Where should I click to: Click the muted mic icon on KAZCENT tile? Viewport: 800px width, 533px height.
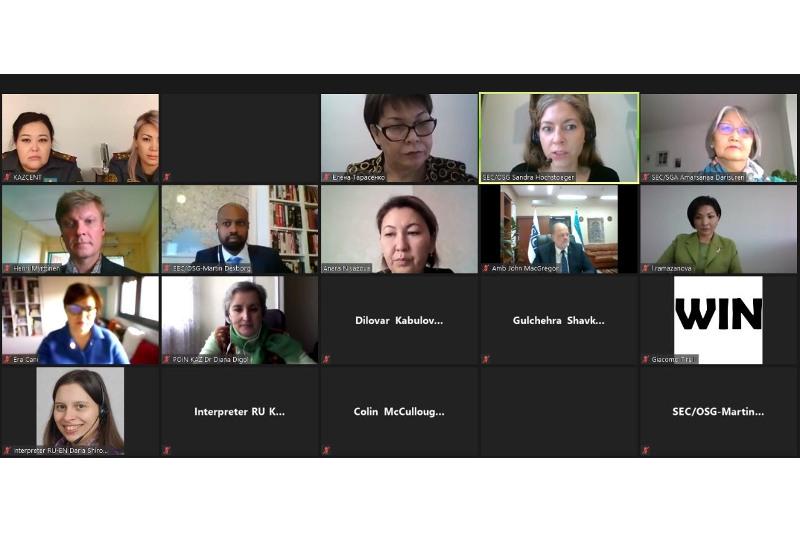(x=7, y=177)
